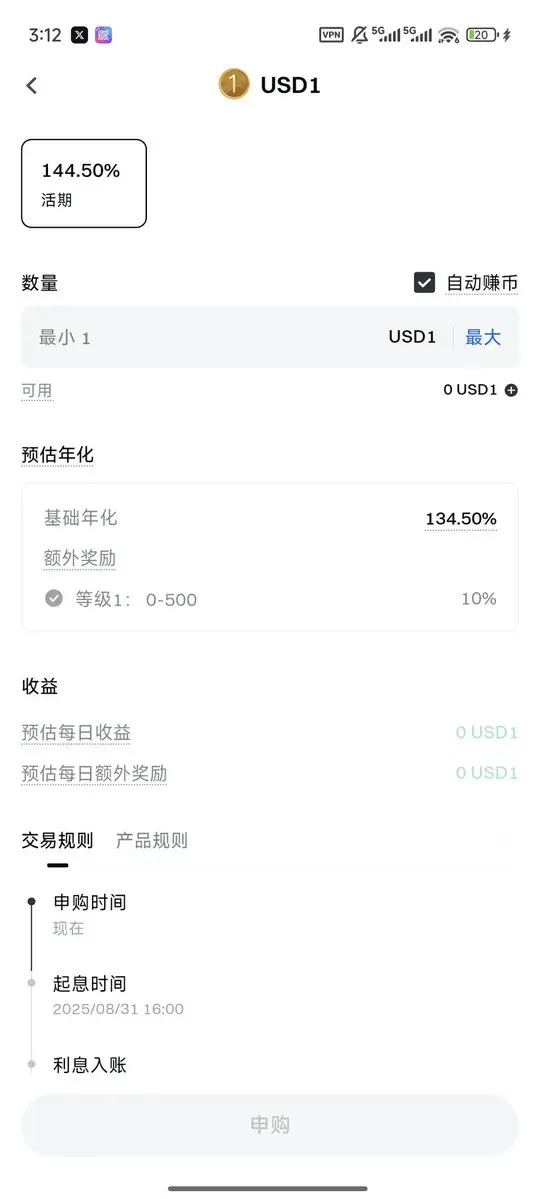
Task: Select the 交易规则 tab
Action: (x=57, y=841)
